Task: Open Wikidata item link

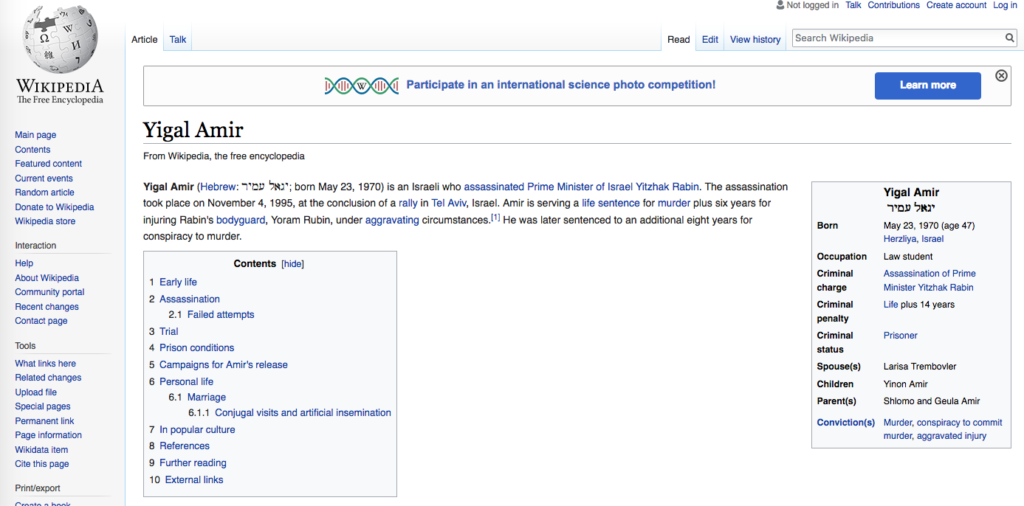Action: (41, 450)
